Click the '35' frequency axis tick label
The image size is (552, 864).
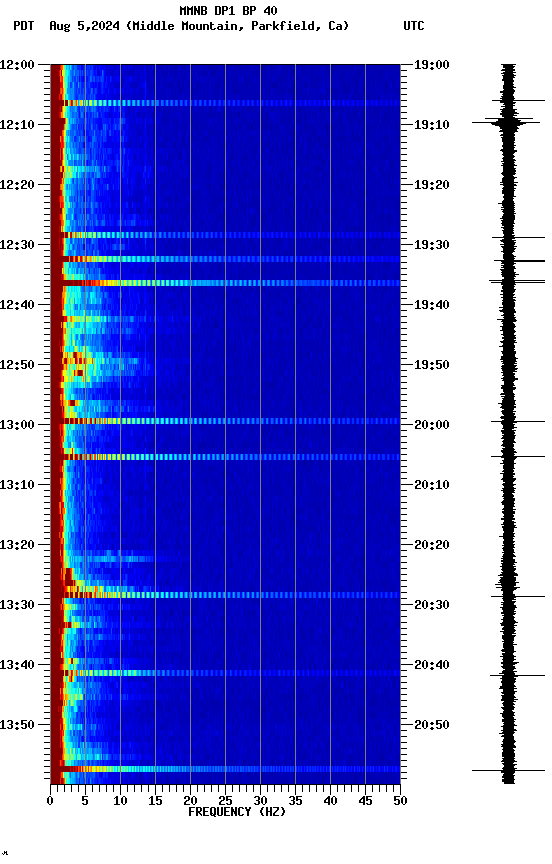point(295,801)
